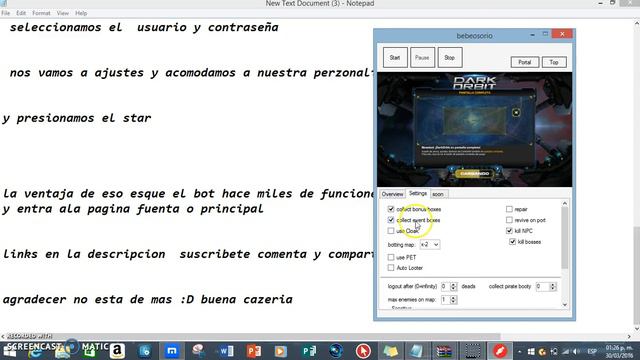Click the Notepad horizontal scrollbar thumb
Screen dimensions: 640x360
(254, 336)
